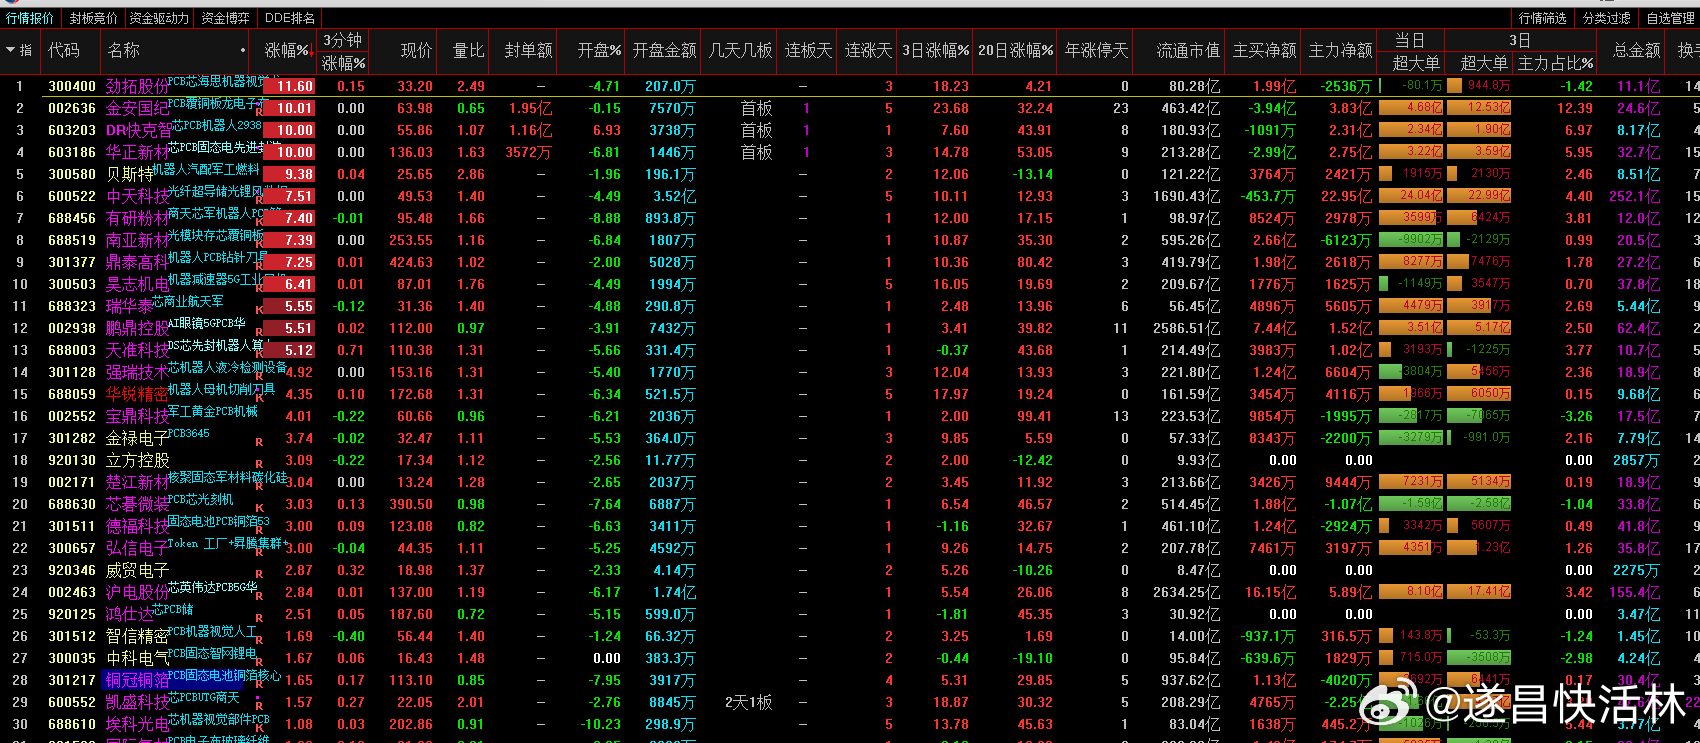The image size is (1700, 743).
Task: Sort by 20日涨幅% column header
Action: pyautogui.click(x=1015, y=50)
